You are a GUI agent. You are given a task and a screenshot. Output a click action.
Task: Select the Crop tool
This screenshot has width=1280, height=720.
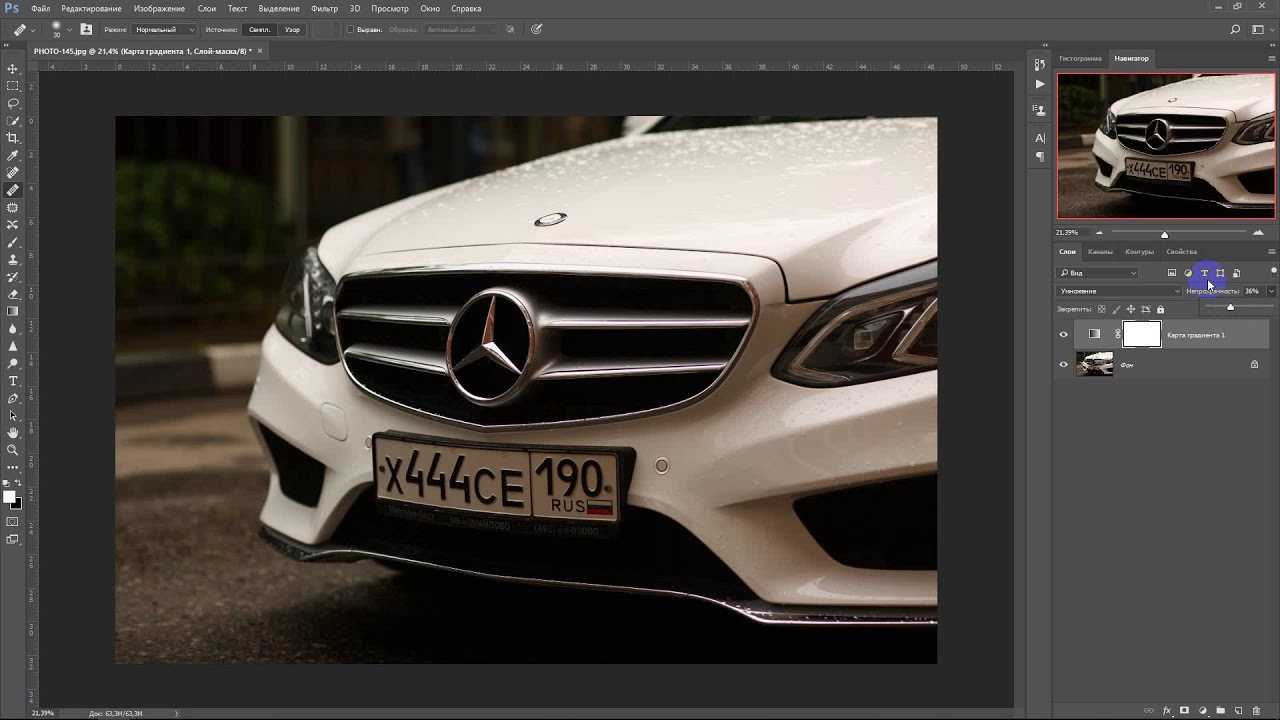tap(13, 138)
